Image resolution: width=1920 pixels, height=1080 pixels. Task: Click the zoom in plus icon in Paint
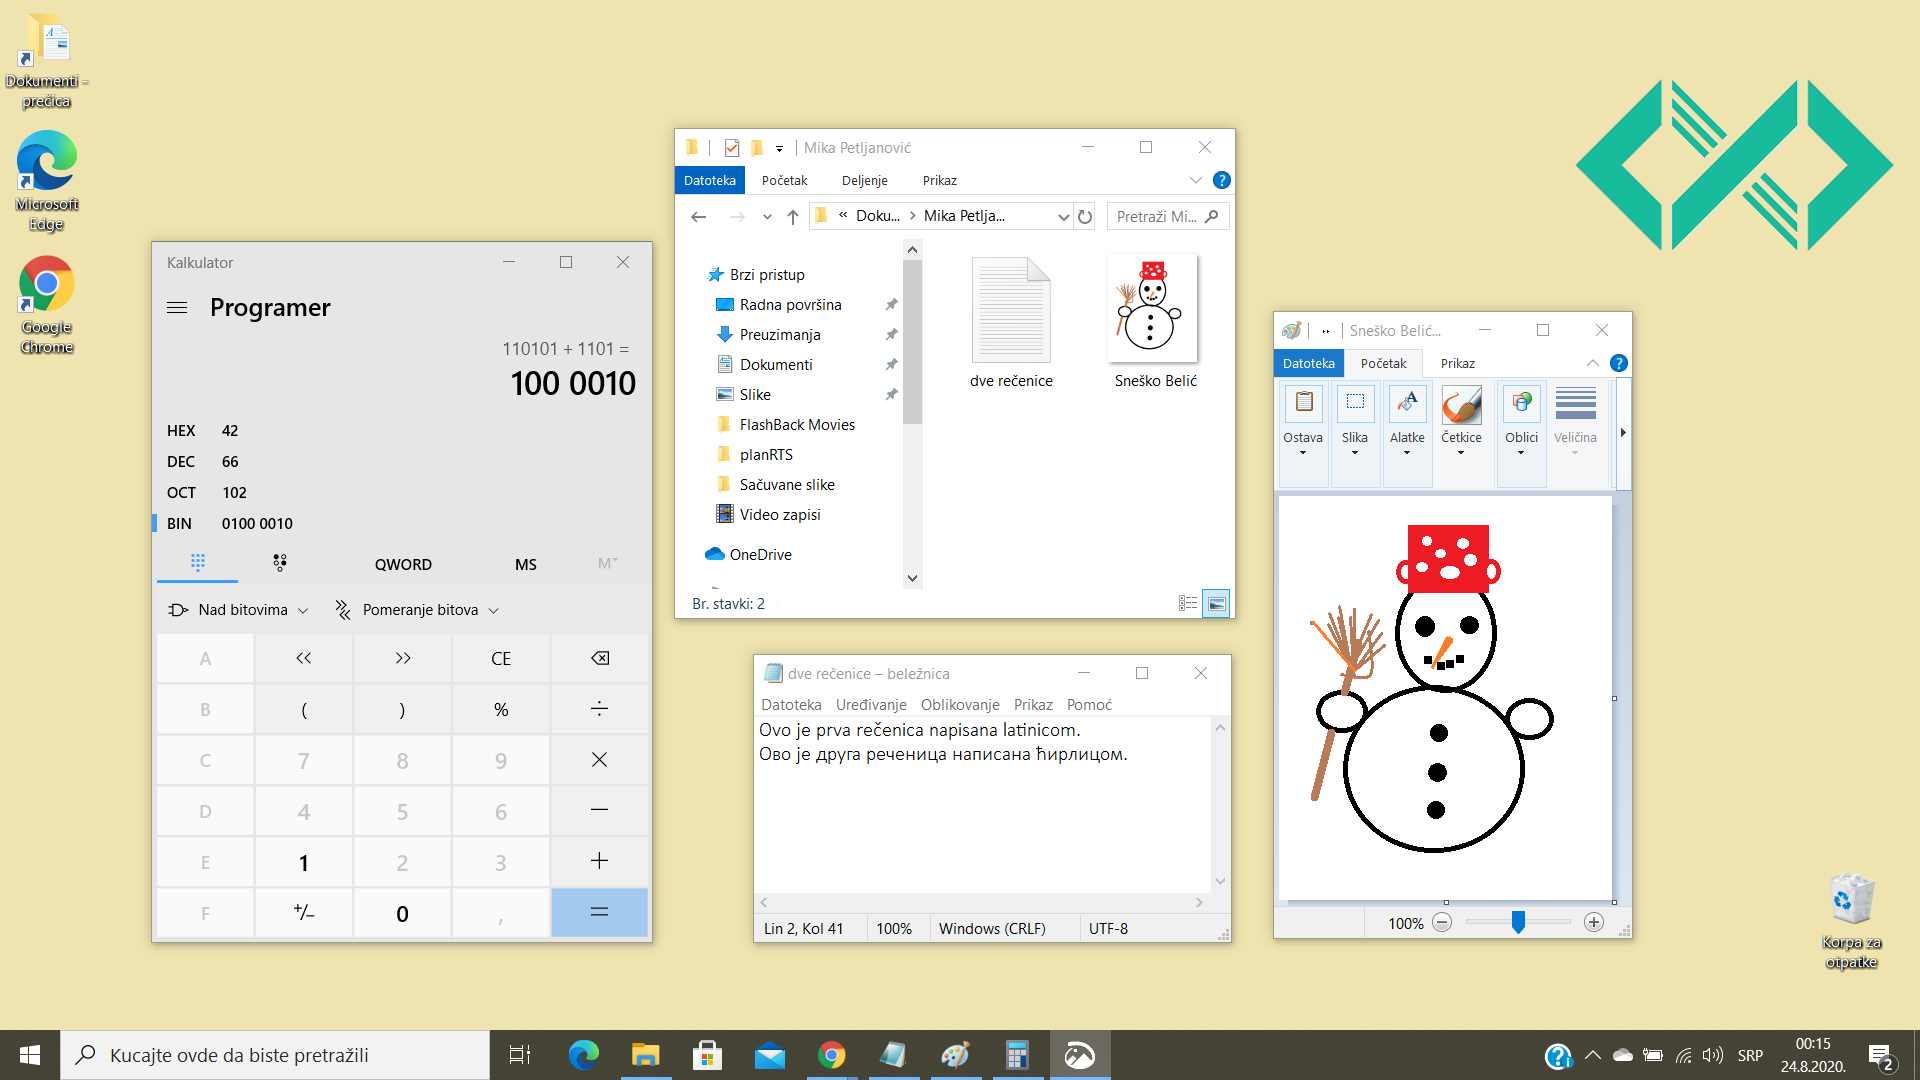(x=1594, y=923)
